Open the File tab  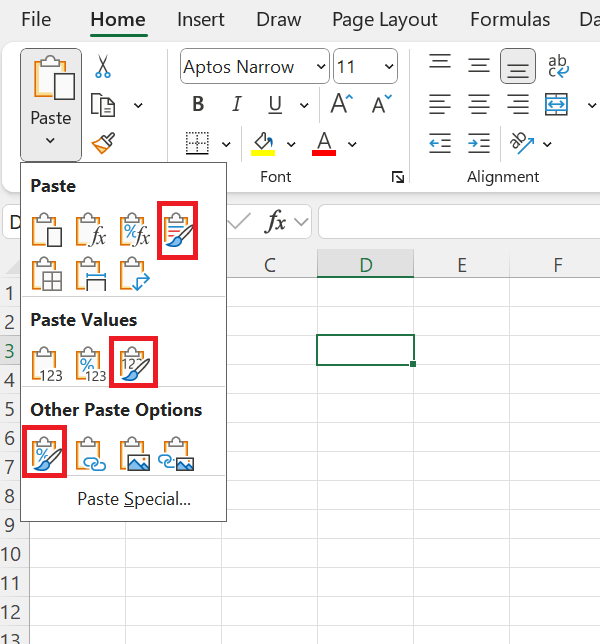tap(36, 19)
